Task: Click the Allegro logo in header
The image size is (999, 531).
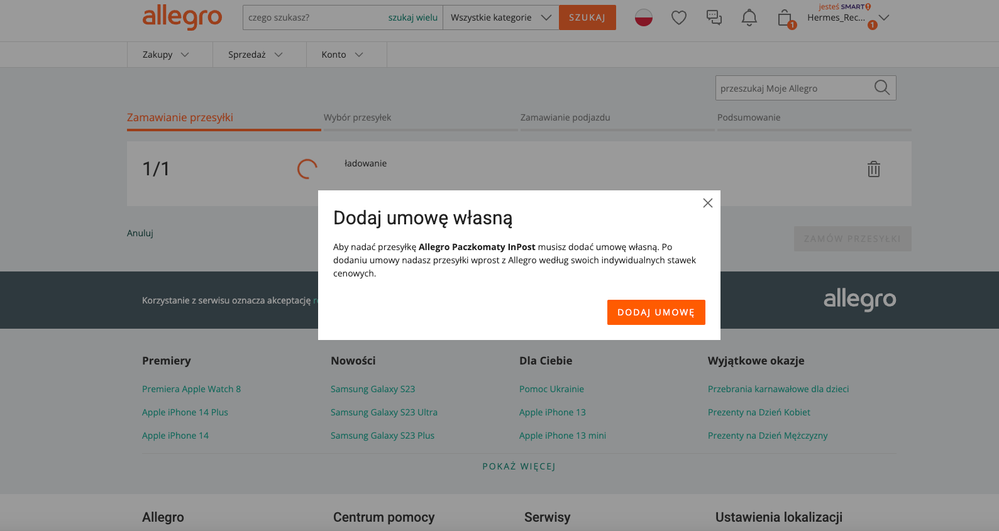Action: pos(182,18)
